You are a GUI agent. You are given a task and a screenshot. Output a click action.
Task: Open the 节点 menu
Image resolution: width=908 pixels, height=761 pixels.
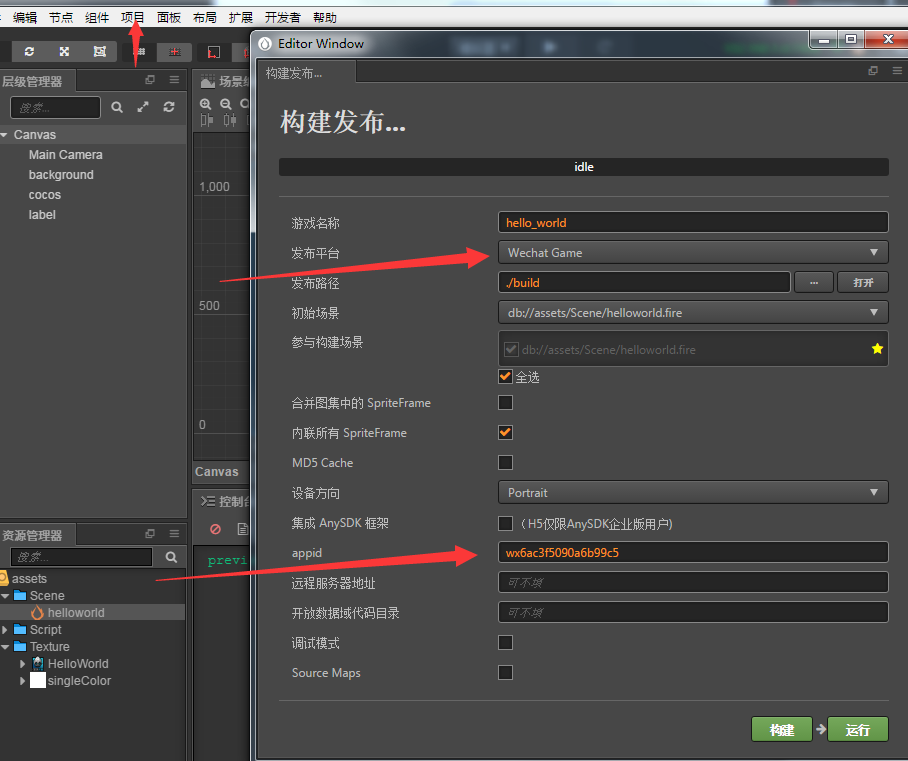click(61, 18)
